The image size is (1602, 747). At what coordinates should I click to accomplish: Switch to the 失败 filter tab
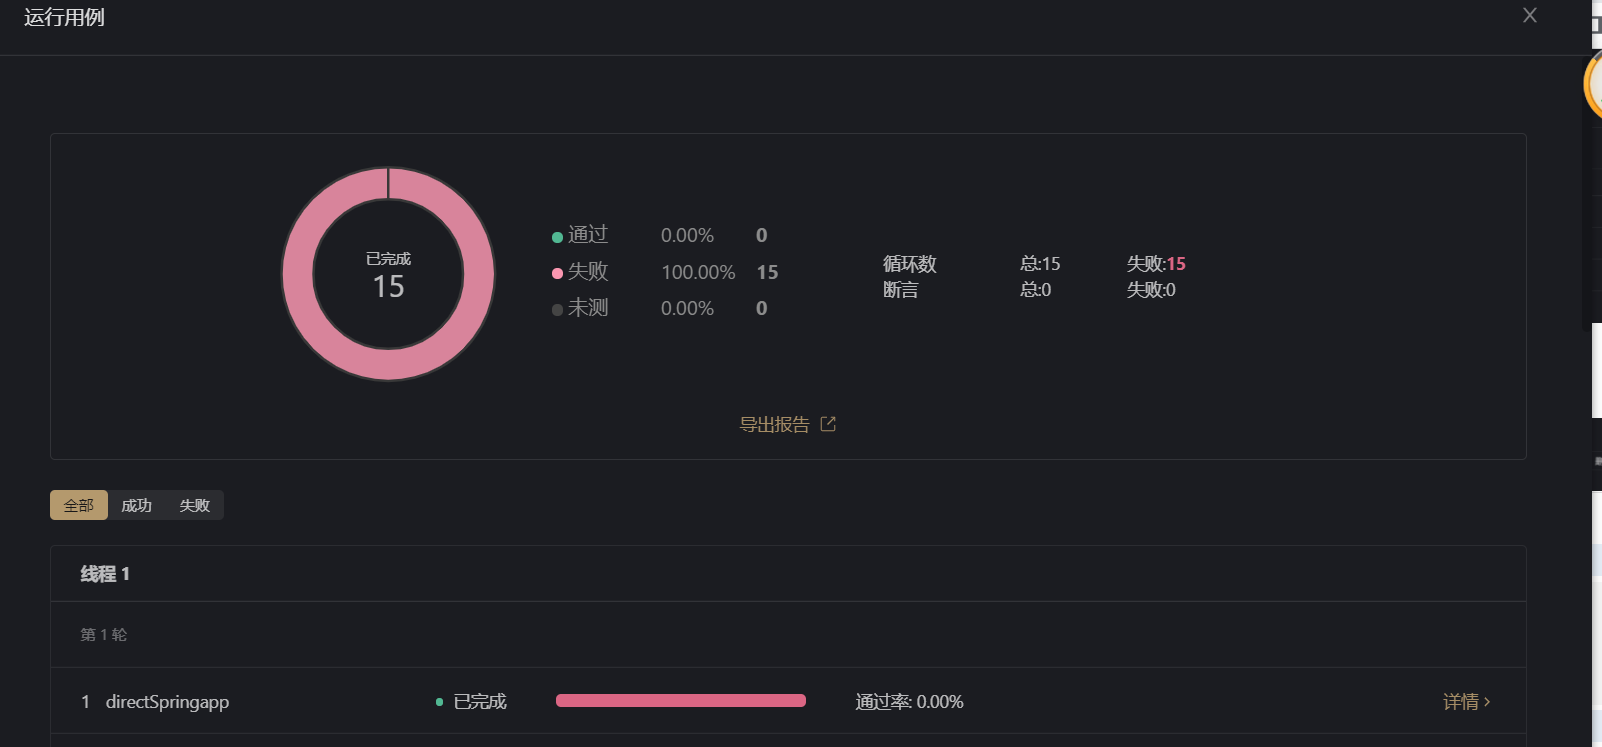194,505
